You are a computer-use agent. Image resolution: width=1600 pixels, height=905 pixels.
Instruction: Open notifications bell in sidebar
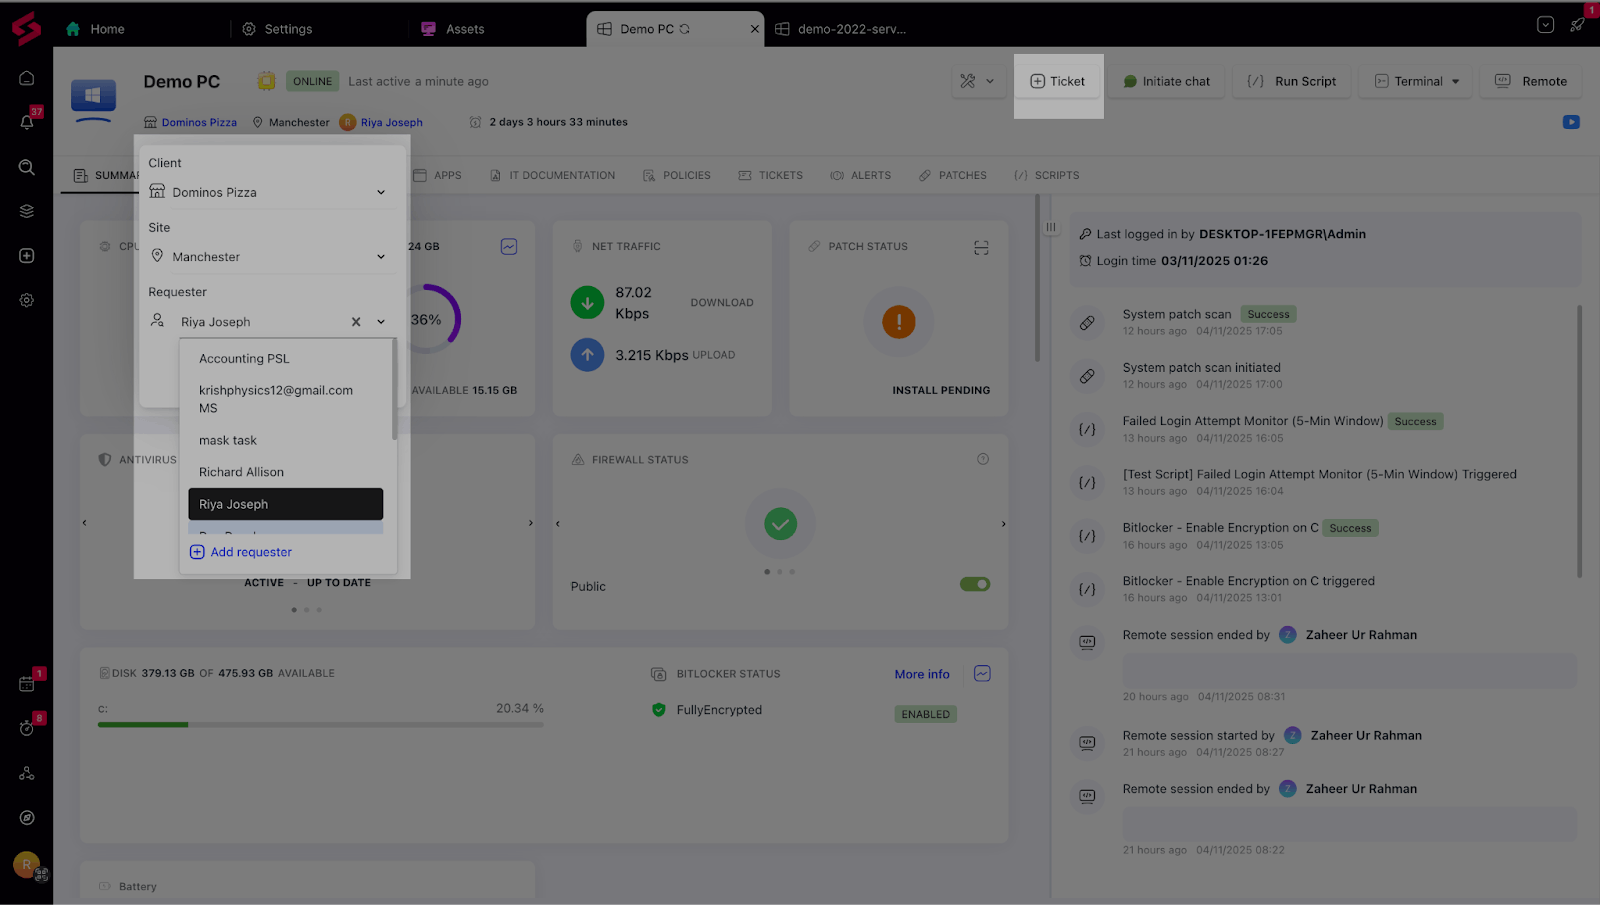pos(27,122)
